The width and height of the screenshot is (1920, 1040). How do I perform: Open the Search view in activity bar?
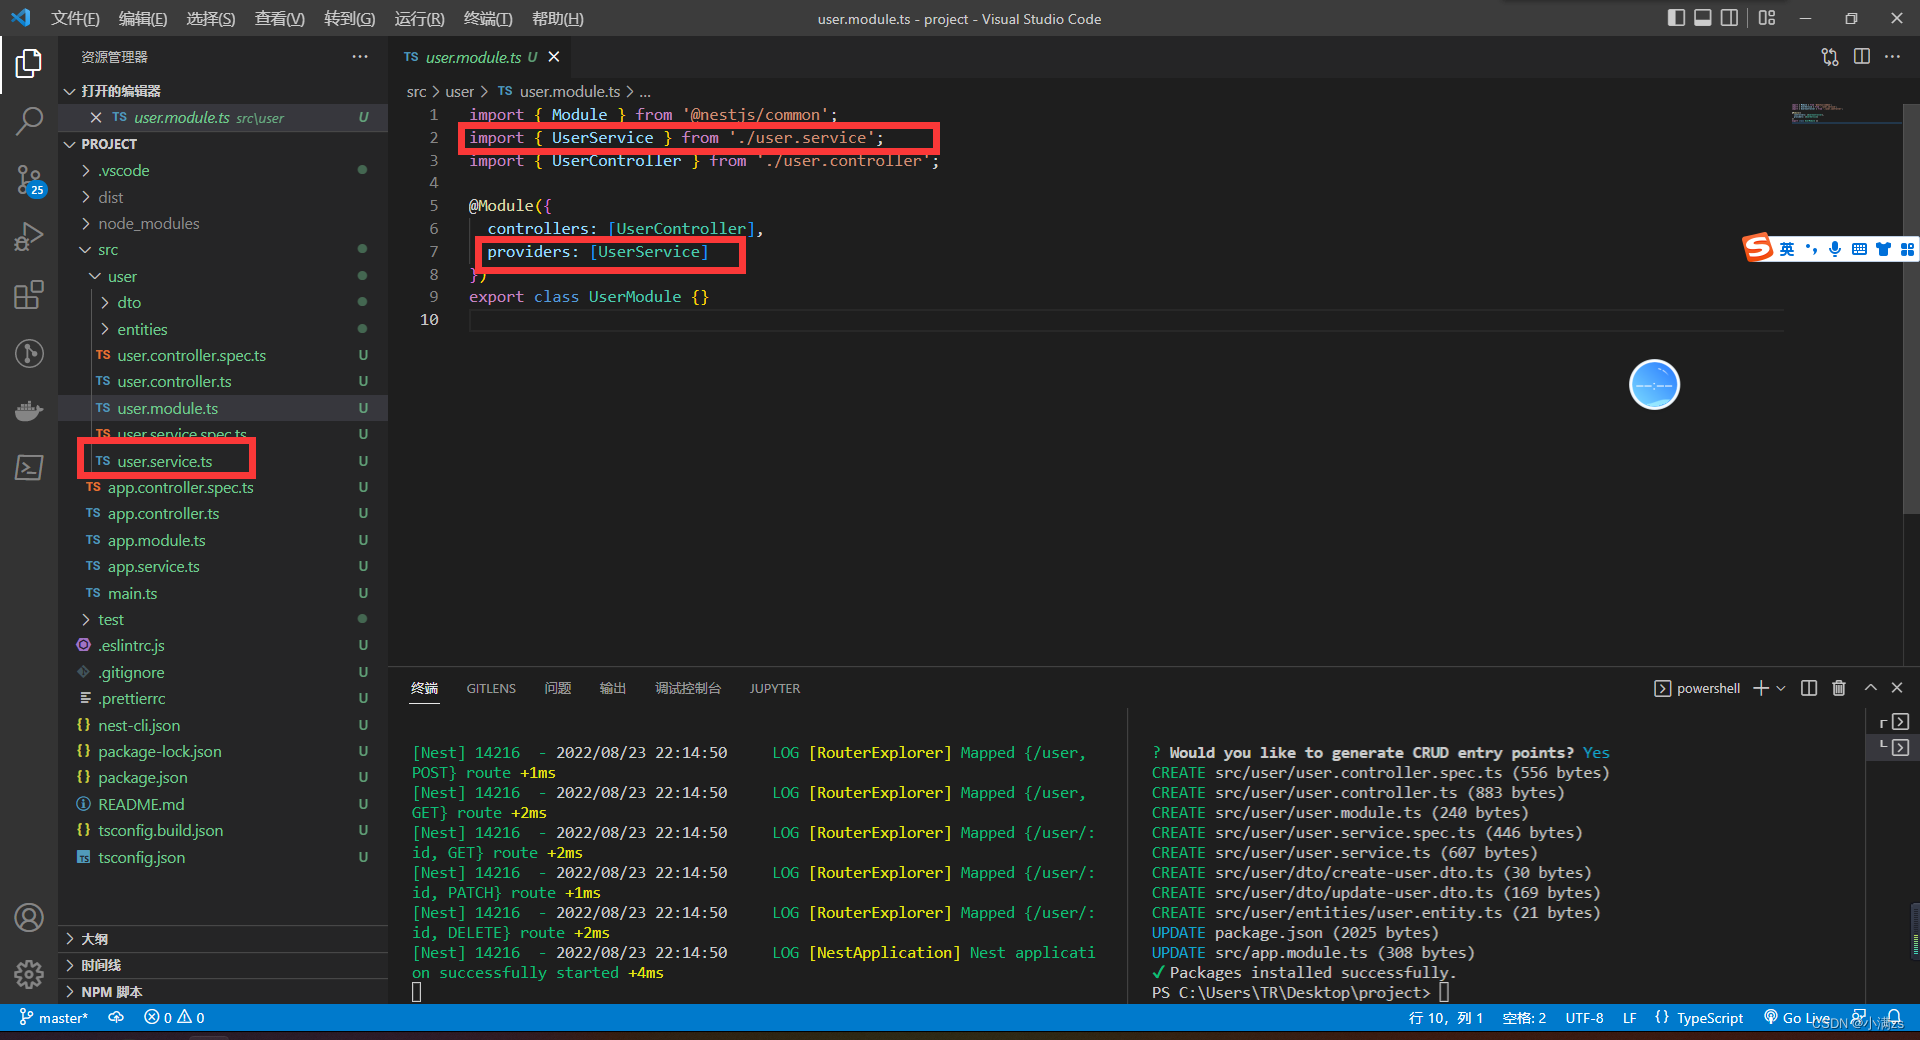coord(29,121)
